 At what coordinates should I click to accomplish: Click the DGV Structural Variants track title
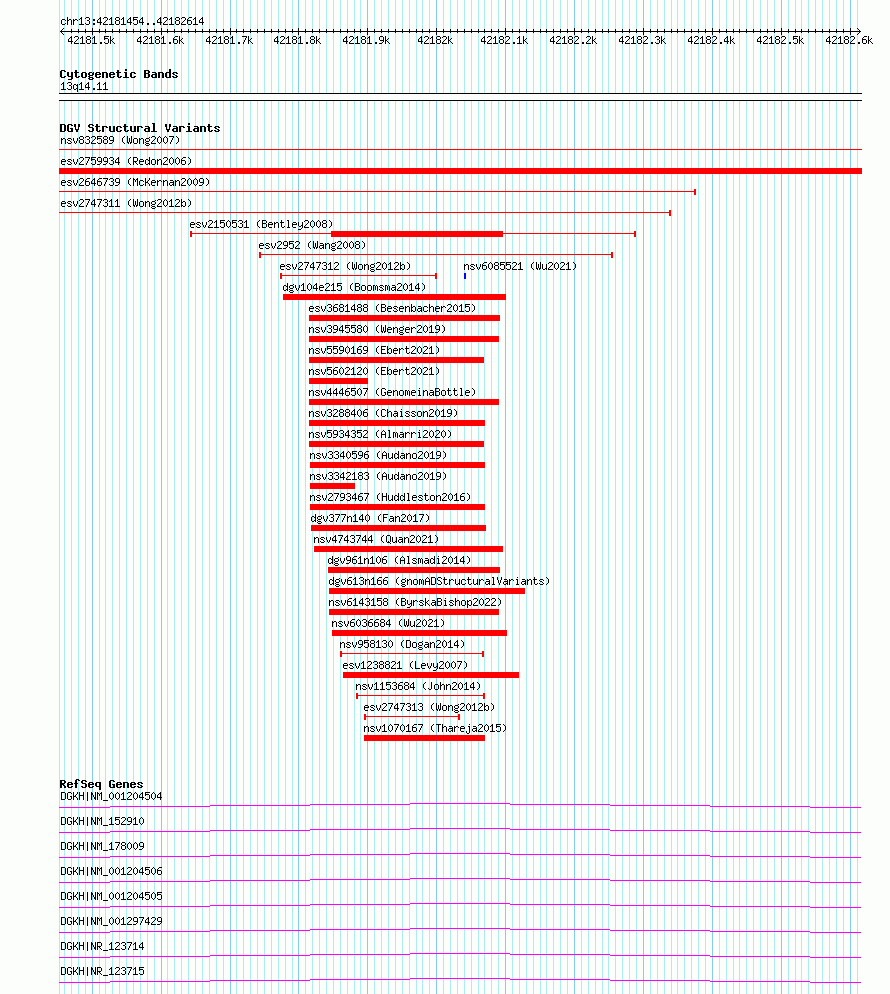[x=140, y=128]
